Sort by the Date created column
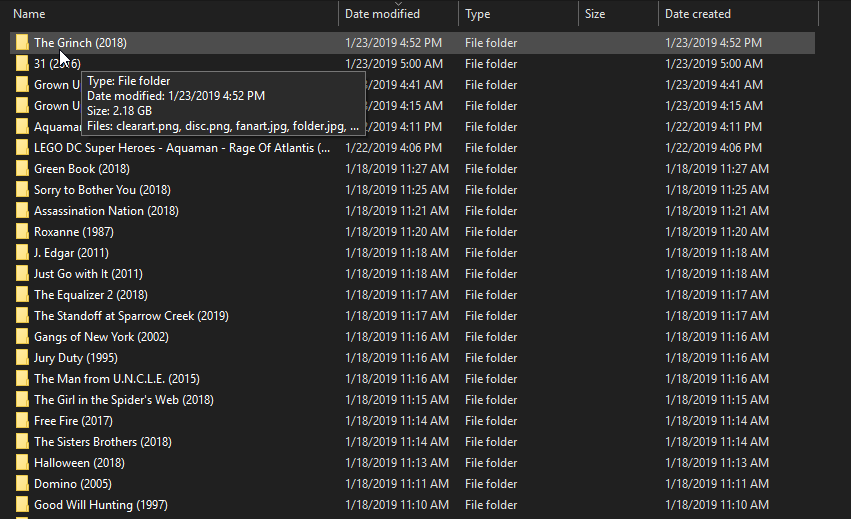851x519 pixels. (698, 14)
